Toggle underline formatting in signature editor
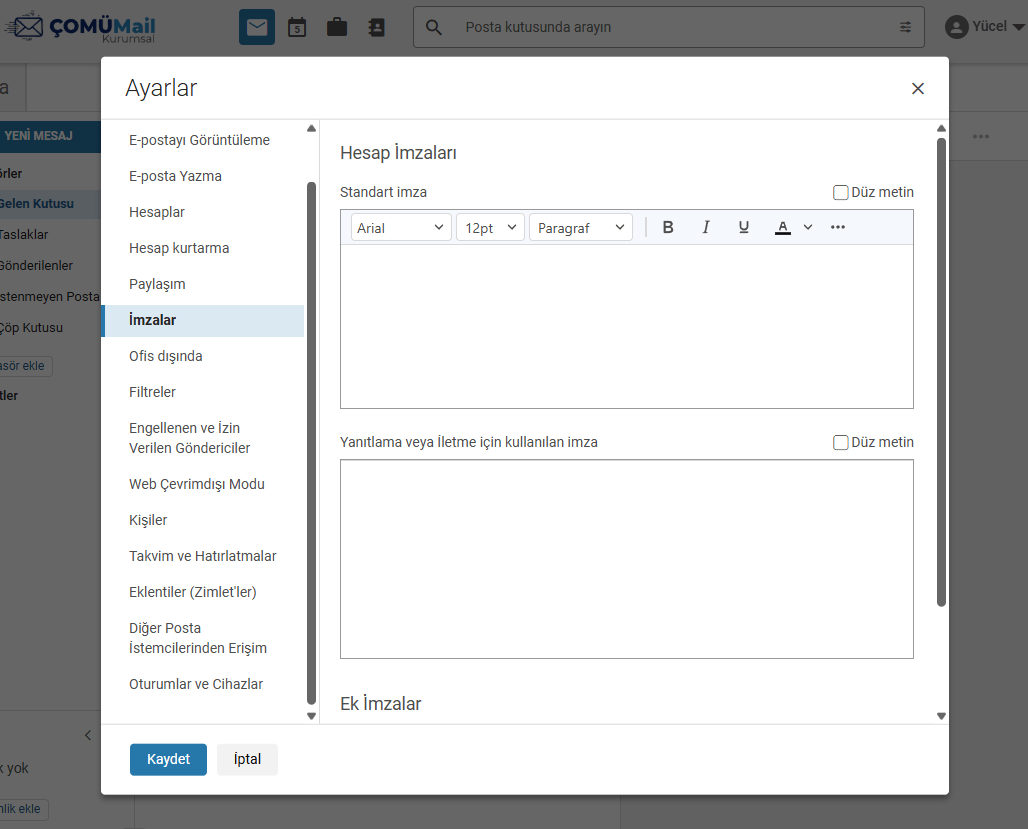 743,227
